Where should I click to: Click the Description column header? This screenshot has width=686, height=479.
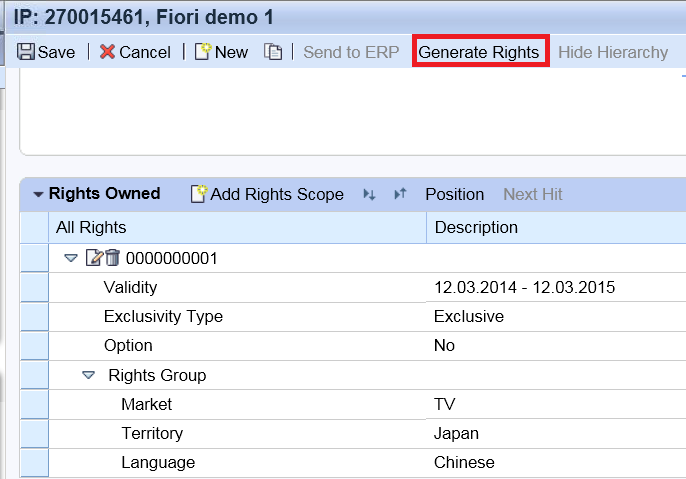click(556, 227)
